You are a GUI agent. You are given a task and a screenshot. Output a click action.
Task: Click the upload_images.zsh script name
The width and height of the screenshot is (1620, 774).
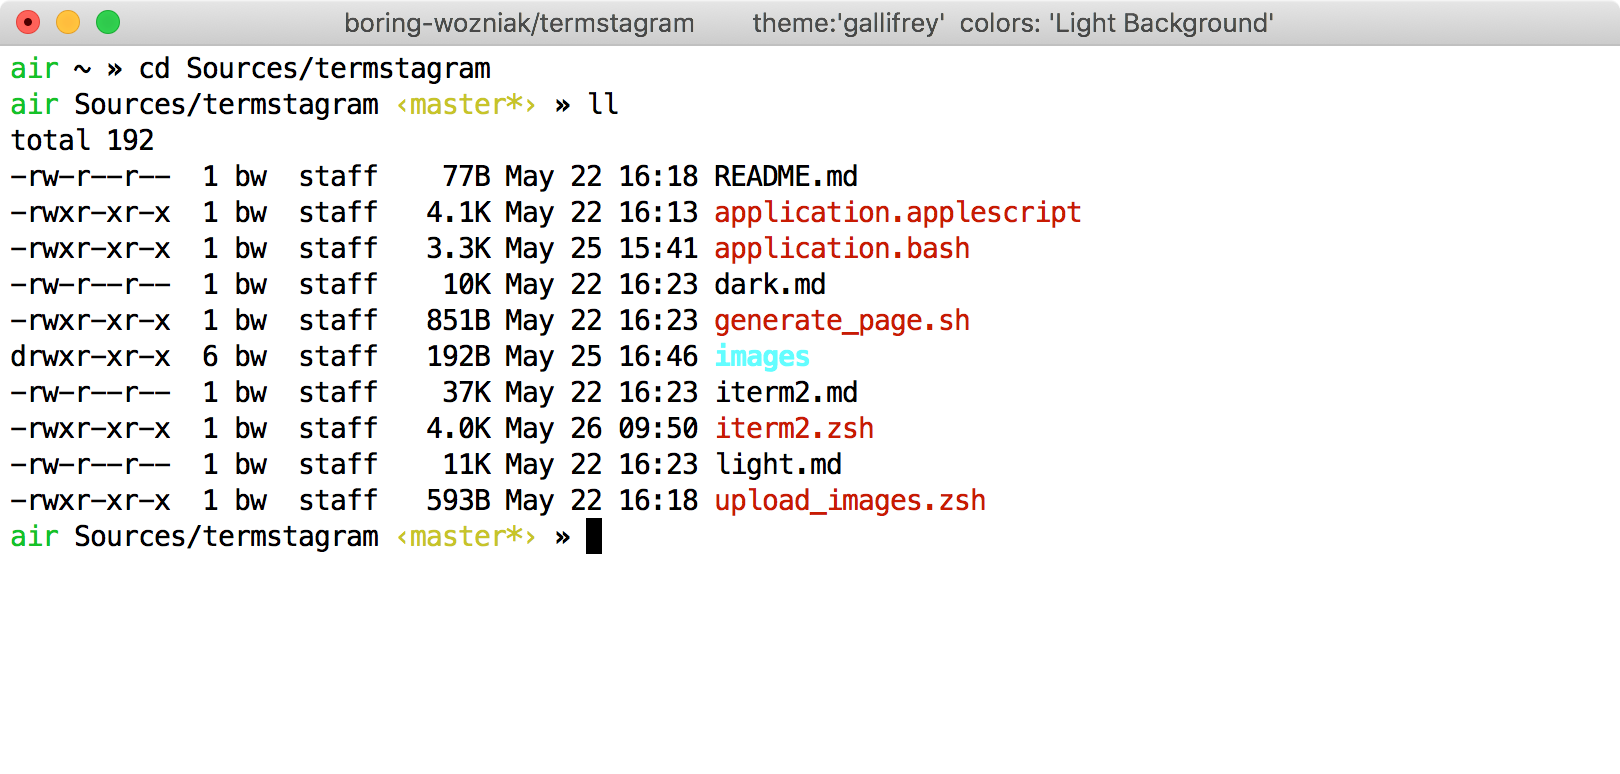[x=849, y=501]
